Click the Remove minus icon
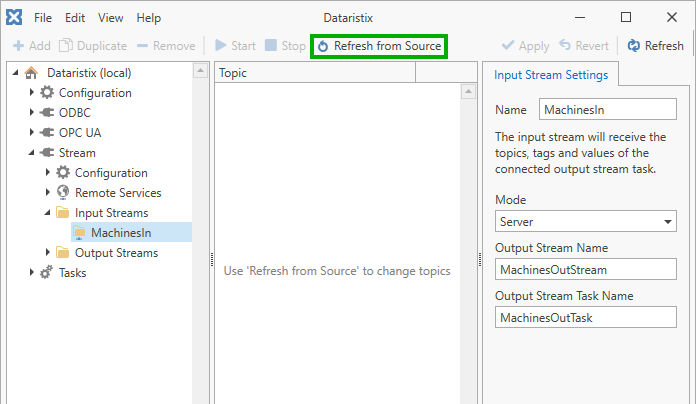The width and height of the screenshot is (696, 404). coord(142,46)
